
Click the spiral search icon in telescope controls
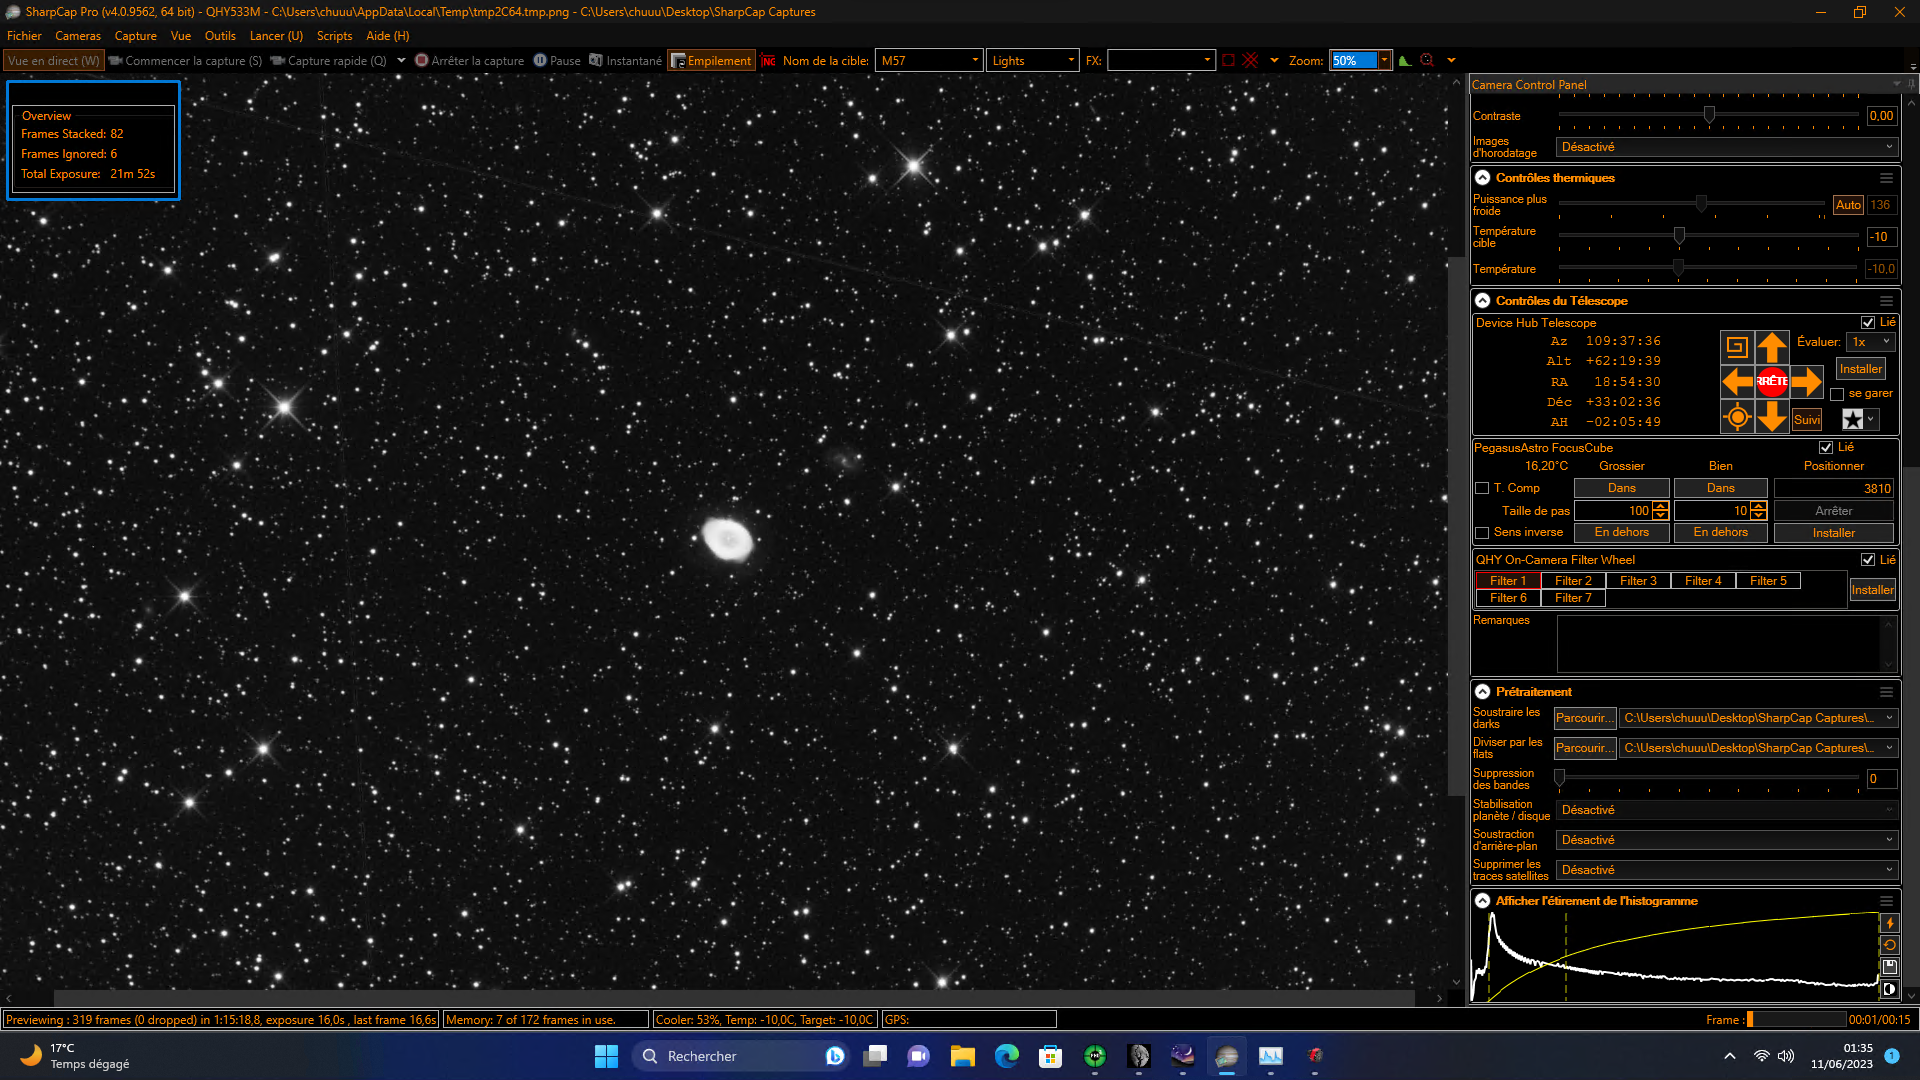coord(1737,347)
